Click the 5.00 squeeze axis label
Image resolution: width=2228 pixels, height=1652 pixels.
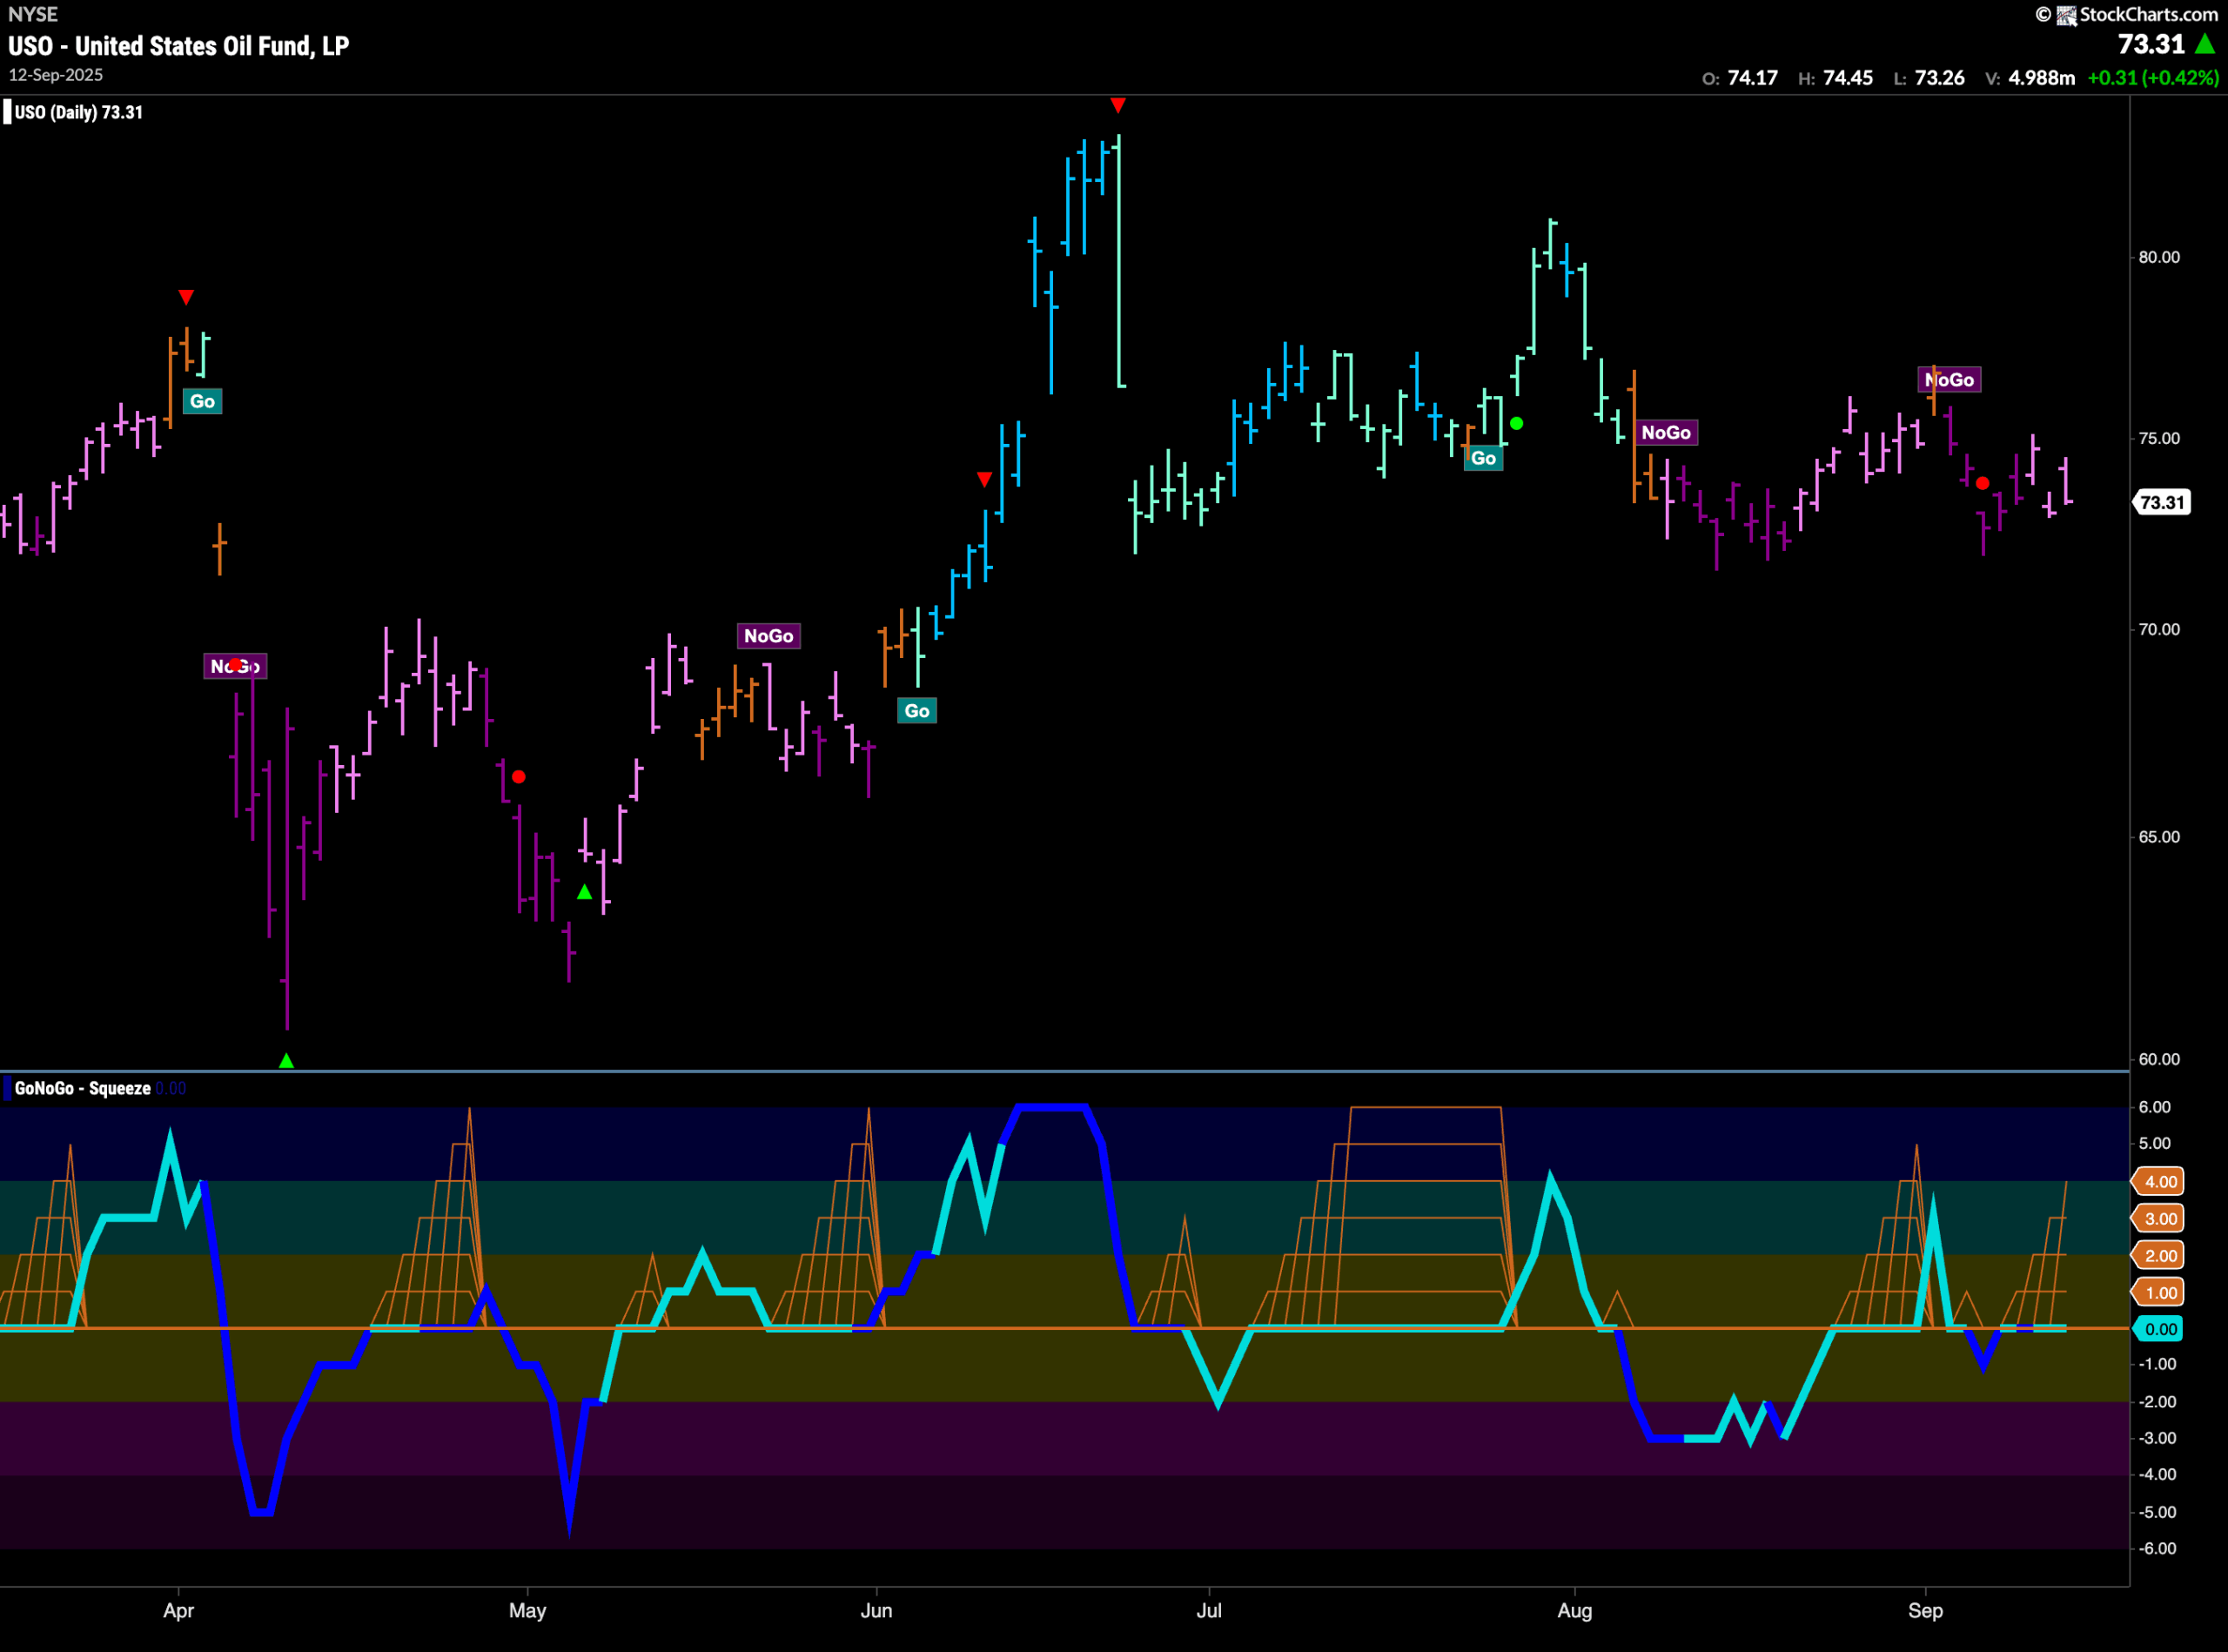coord(2155,1143)
